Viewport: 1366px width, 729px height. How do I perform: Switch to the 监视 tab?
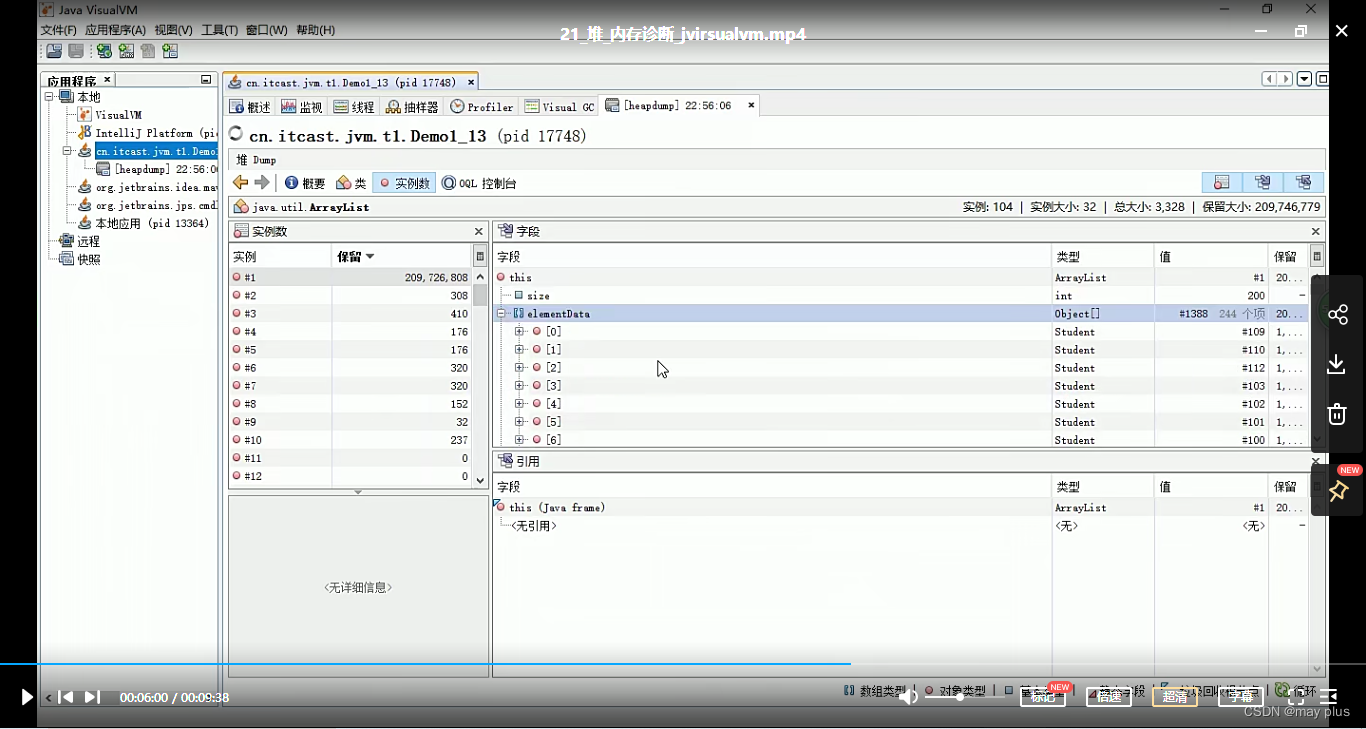(x=302, y=107)
